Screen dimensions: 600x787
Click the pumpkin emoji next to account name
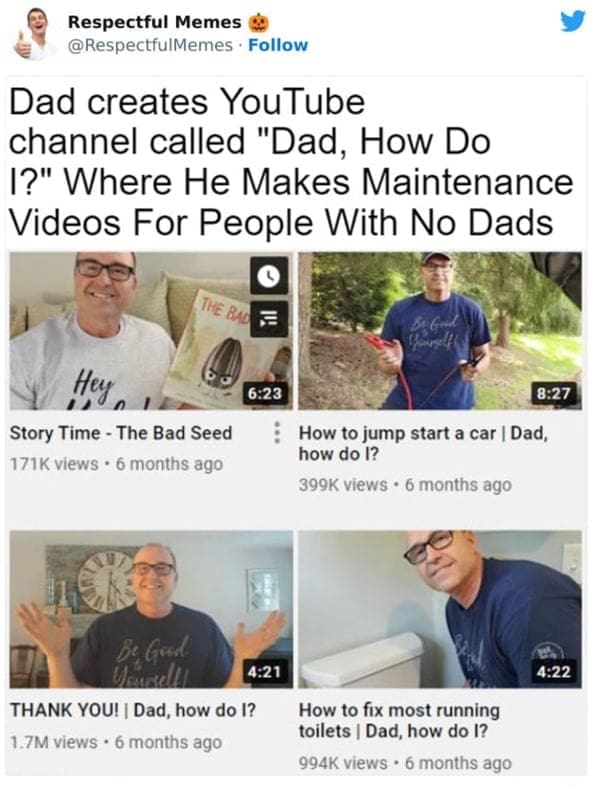(260, 22)
